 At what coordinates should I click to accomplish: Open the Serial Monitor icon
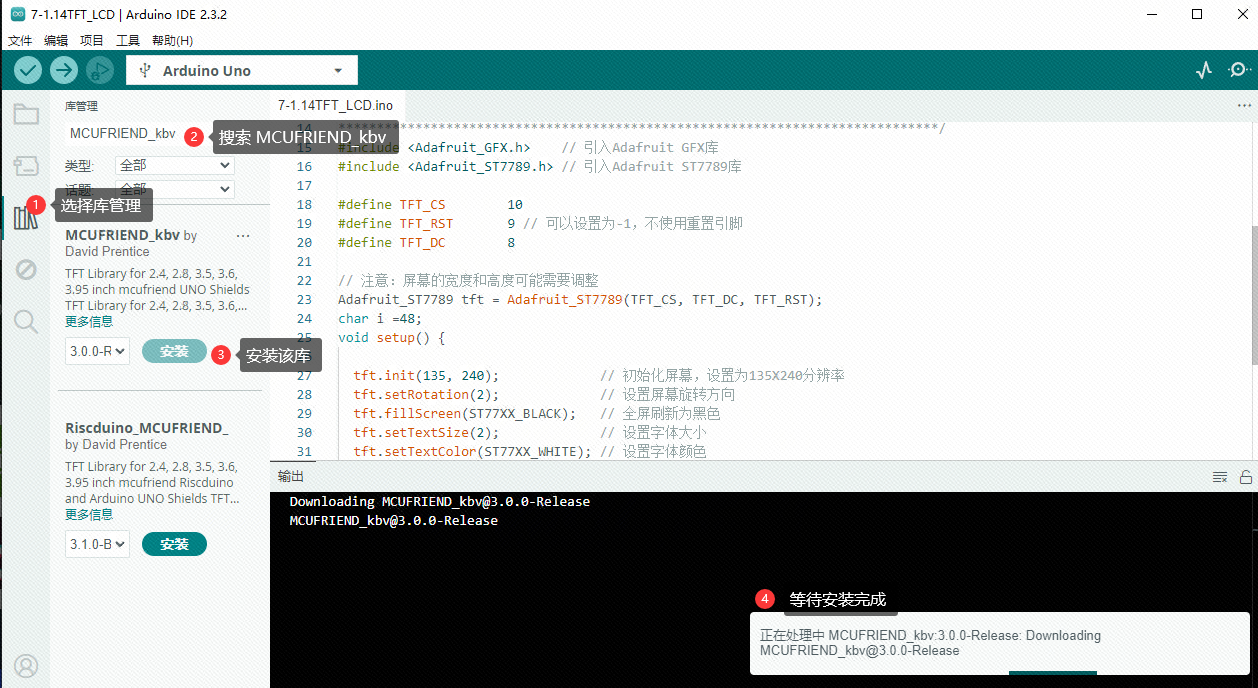pyautogui.click(x=1240, y=70)
